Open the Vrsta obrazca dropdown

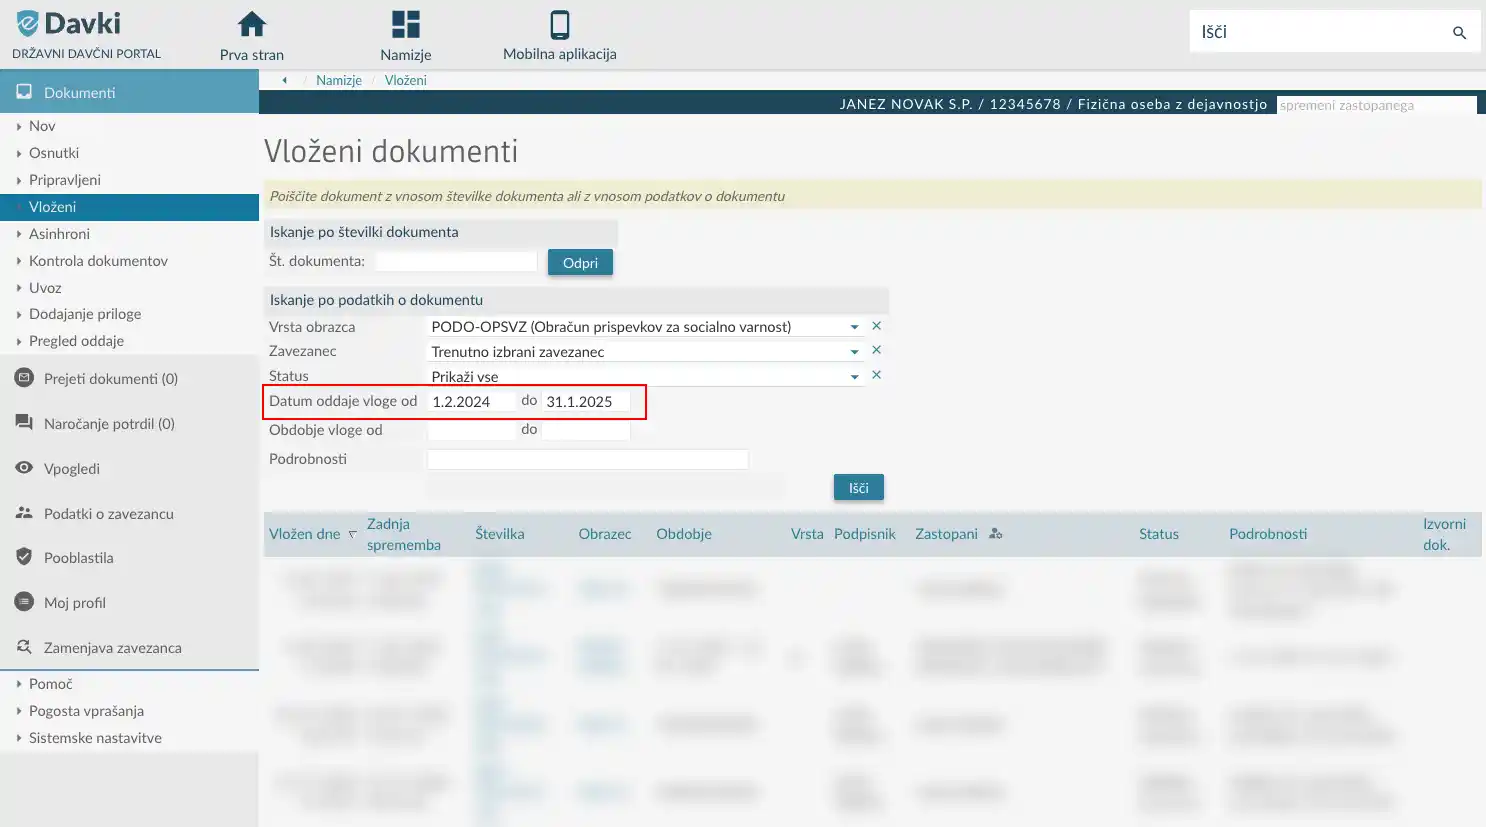pos(854,325)
